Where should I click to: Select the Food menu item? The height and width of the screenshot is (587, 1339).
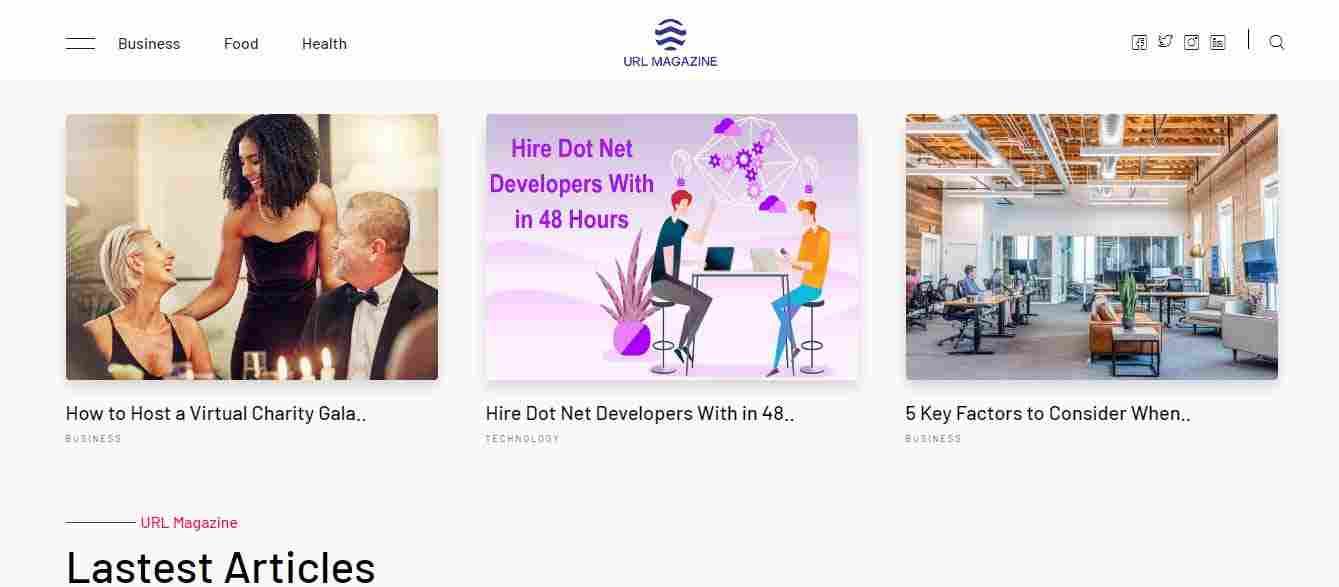point(241,44)
